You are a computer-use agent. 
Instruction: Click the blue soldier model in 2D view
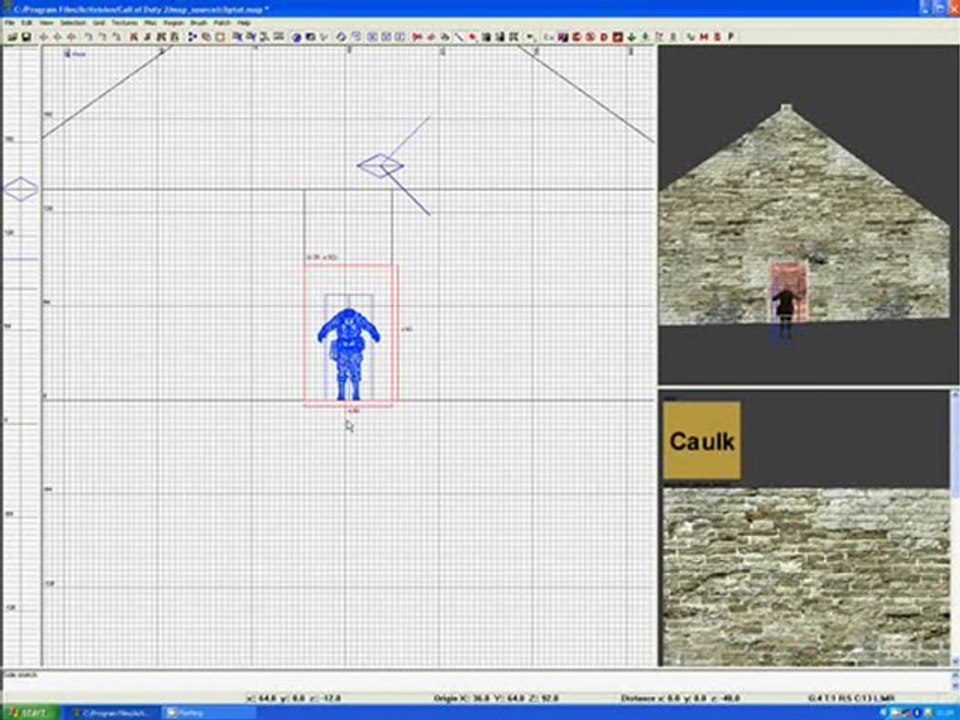348,354
